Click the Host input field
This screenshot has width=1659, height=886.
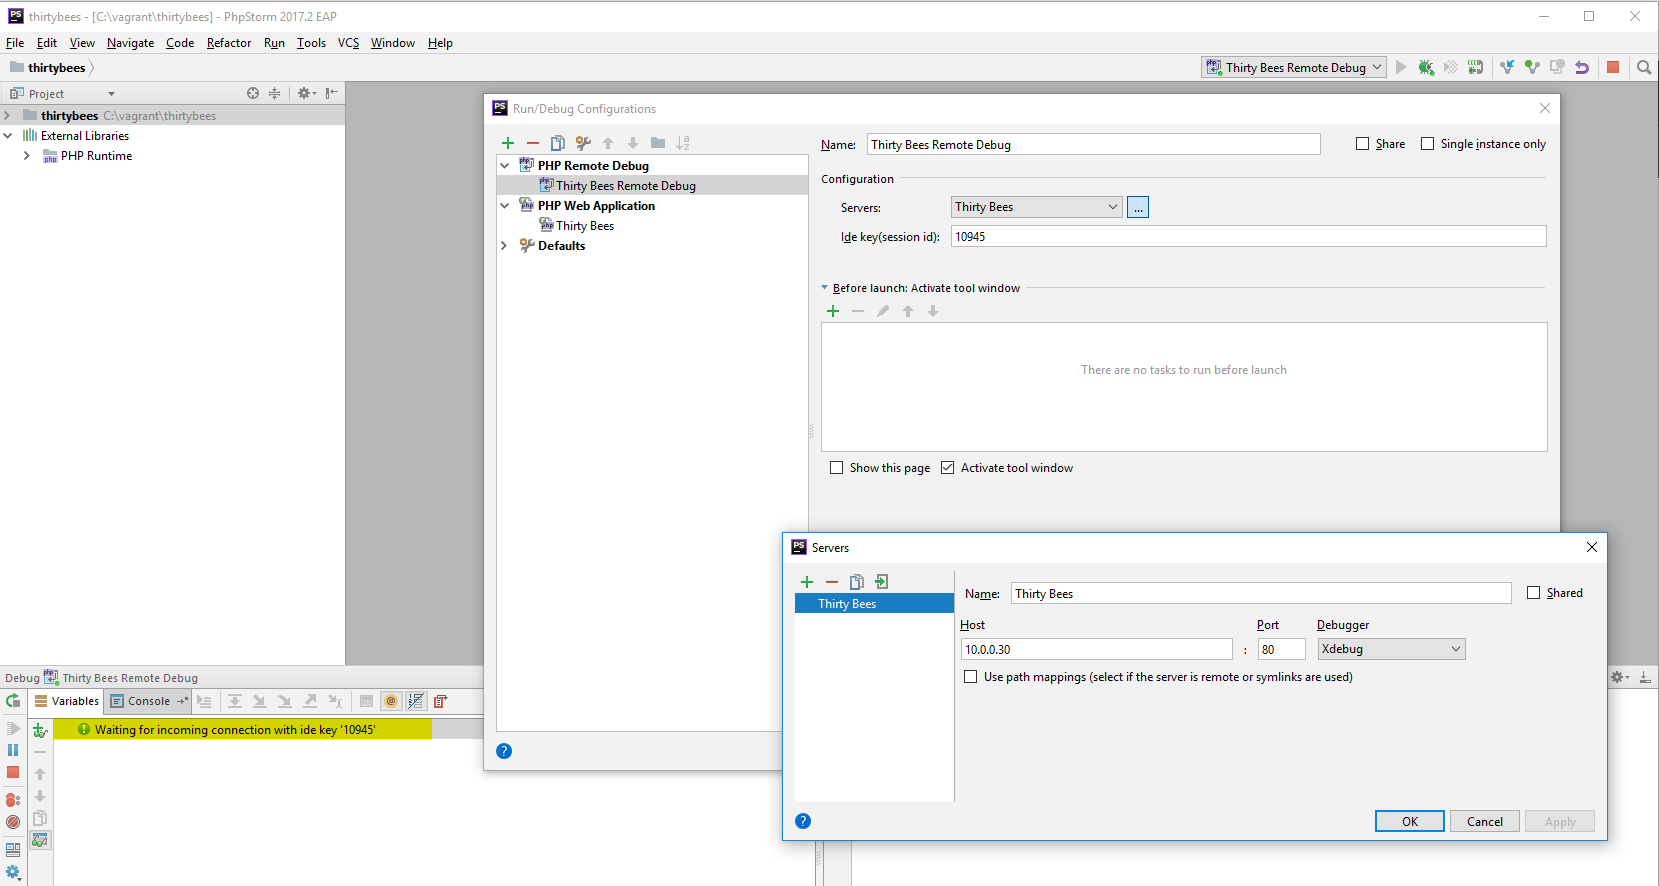(1096, 649)
